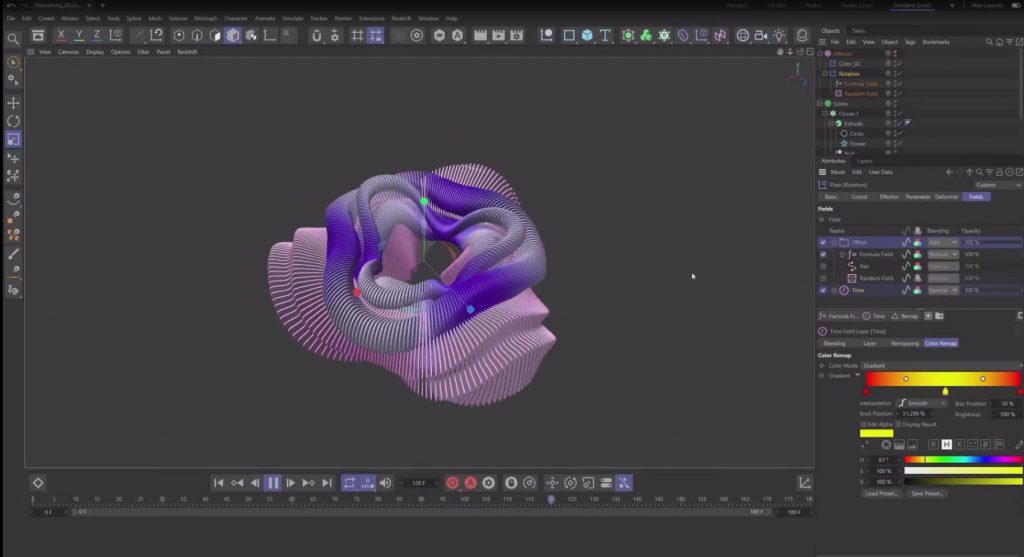Click the Load Preset button
The width and height of the screenshot is (1024, 557).
point(881,494)
